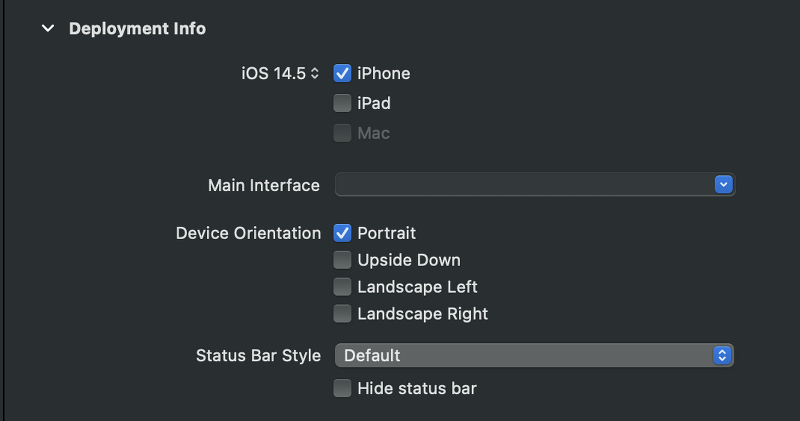800x421 pixels.
Task: Click the 'iPad' label text
Action: coord(373,103)
